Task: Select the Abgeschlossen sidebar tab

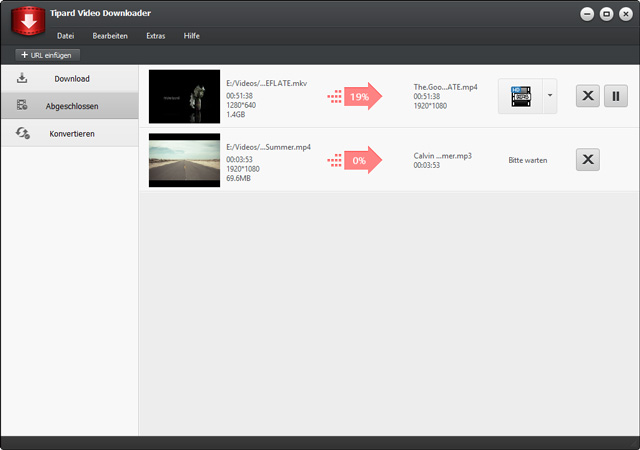Action: click(70, 106)
